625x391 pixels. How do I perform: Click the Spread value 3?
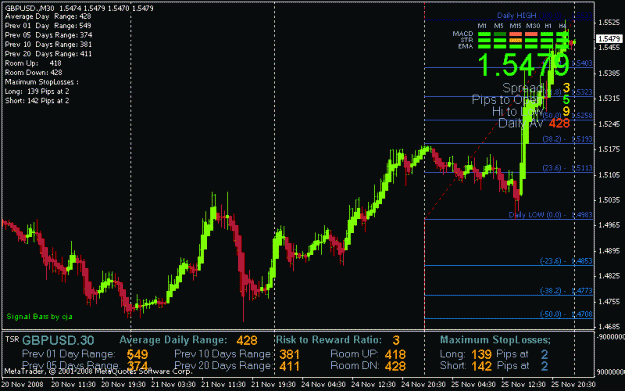(566, 88)
